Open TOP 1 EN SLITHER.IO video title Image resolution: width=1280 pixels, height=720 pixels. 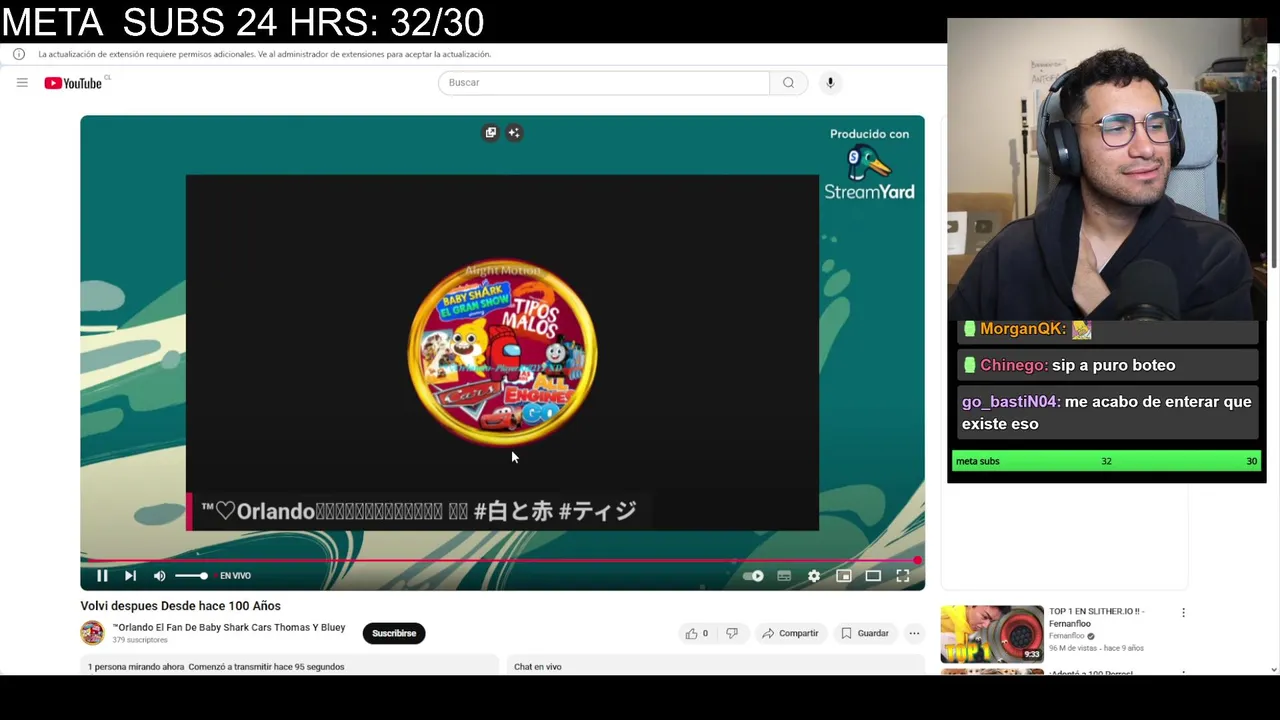[1096, 617]
